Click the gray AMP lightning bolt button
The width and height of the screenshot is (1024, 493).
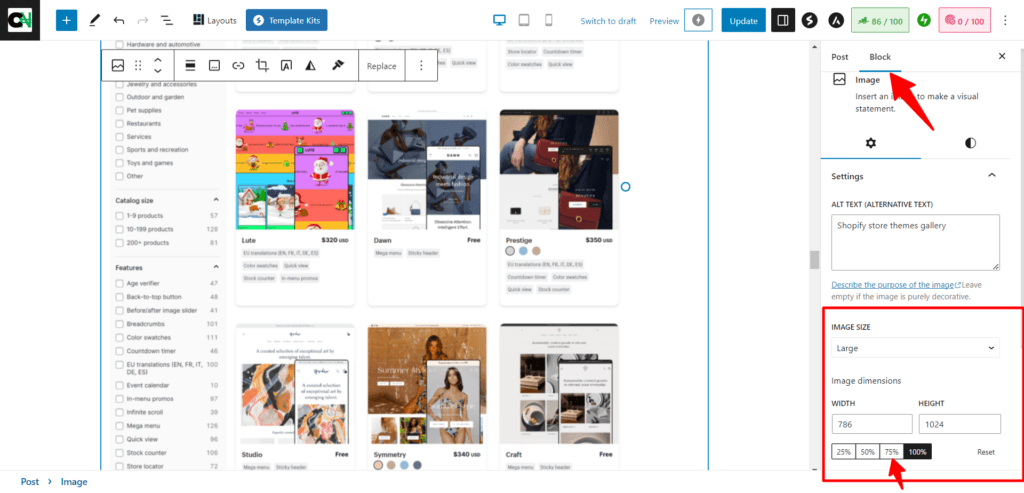tap(698, 20)
